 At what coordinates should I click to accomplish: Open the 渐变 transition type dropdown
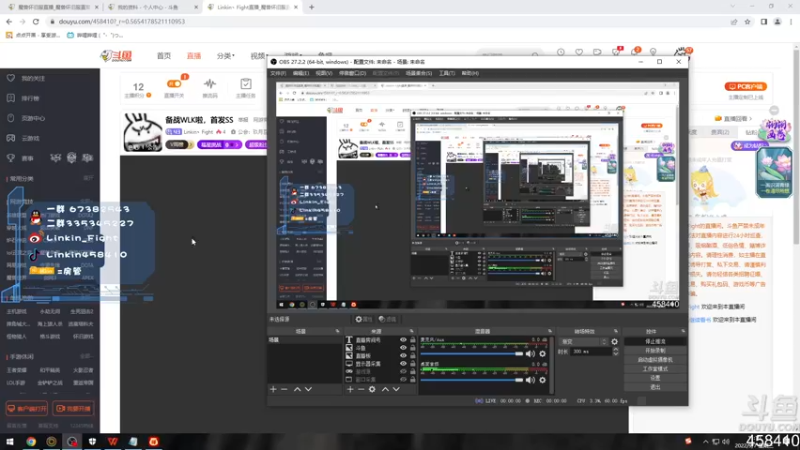(x=584, y=342)
